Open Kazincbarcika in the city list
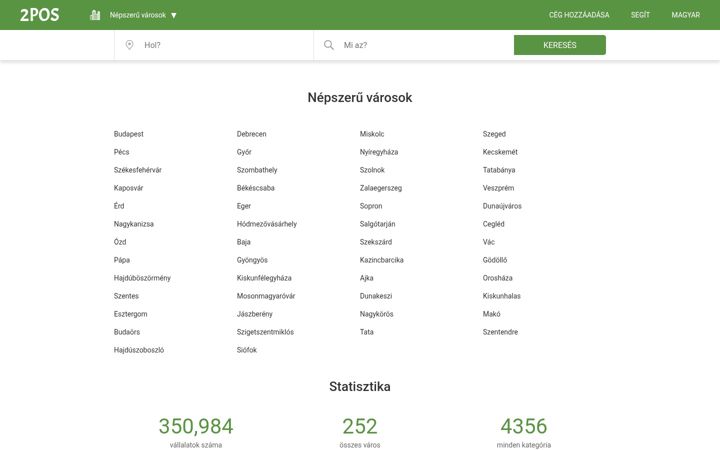Screen dimensions: 720x450 click(x=382, y=260)
